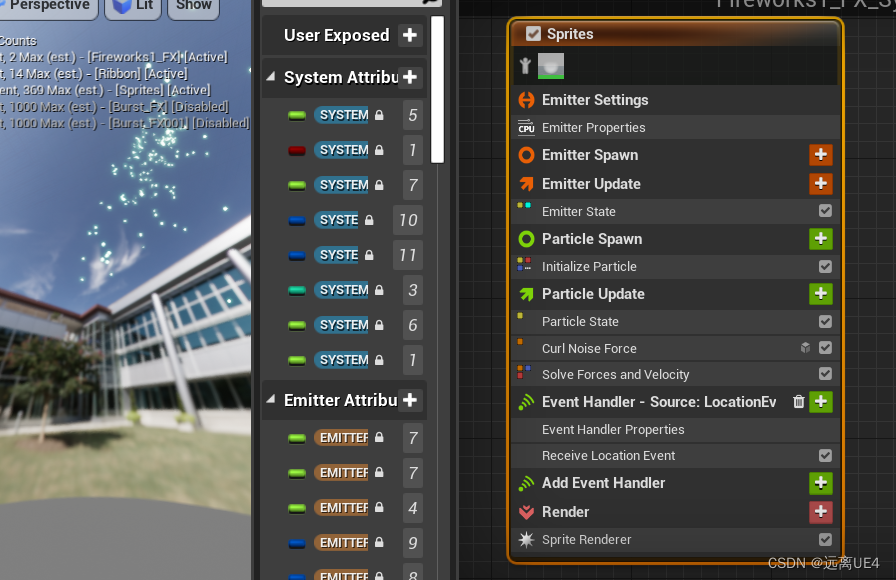
Task: Add an Emitter Attribute with plus icon
Action: (x=410, y=400)
